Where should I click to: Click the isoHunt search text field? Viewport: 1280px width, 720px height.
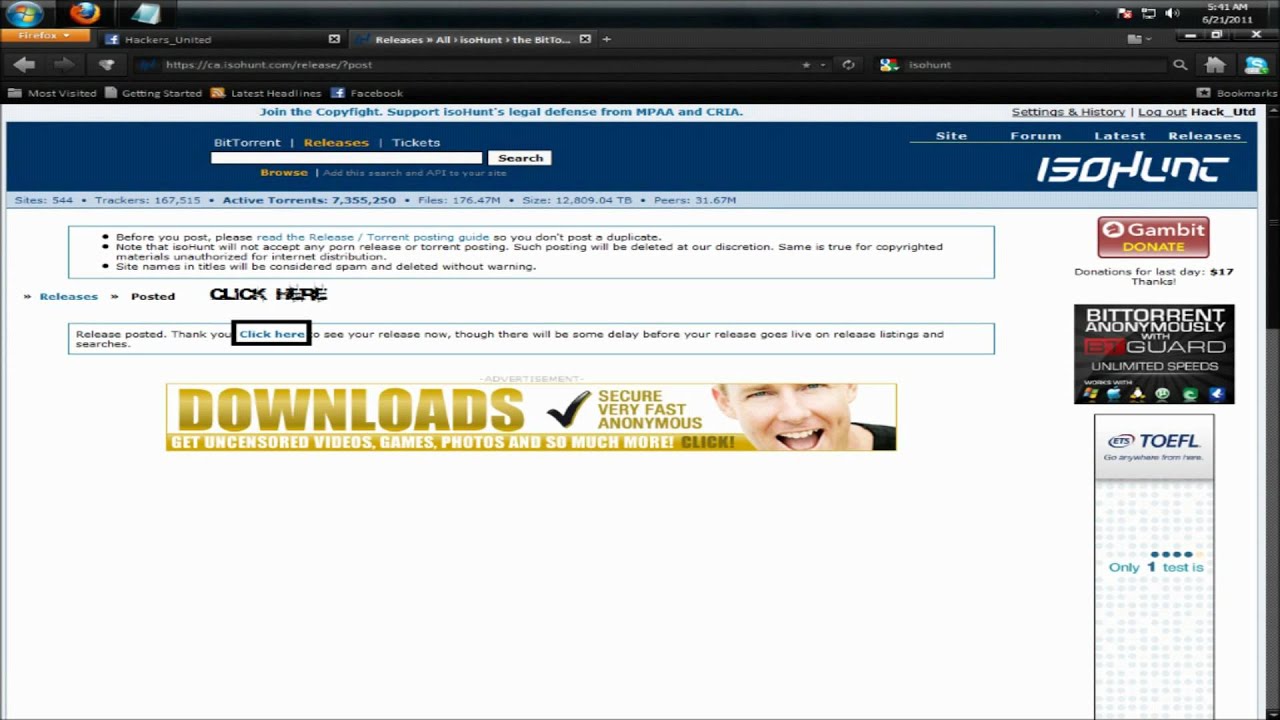(347, 158)
